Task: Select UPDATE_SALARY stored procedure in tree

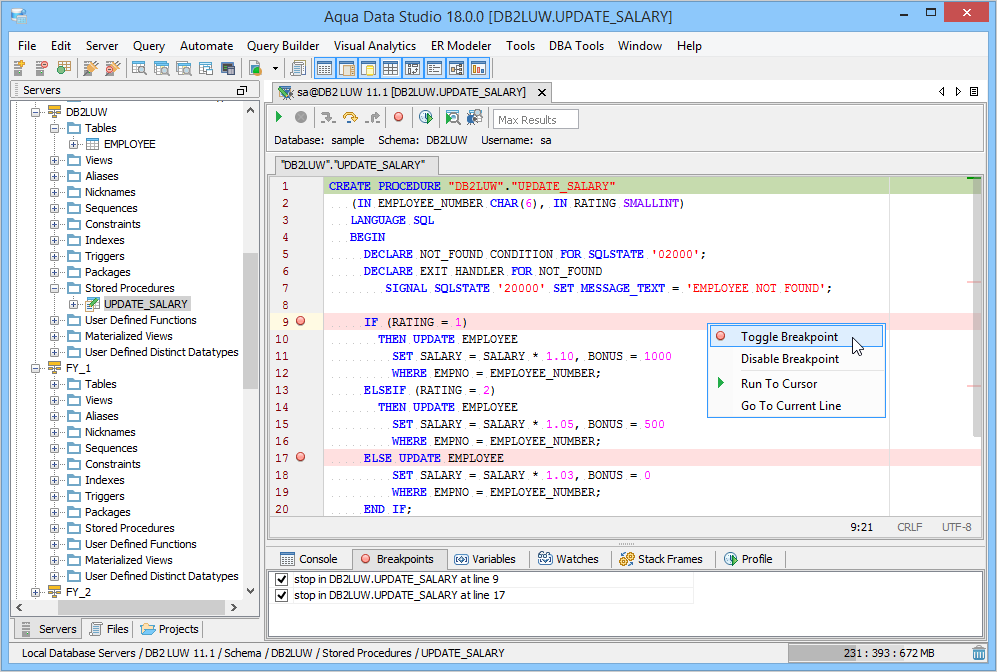Action: click(x=145, y=304)
